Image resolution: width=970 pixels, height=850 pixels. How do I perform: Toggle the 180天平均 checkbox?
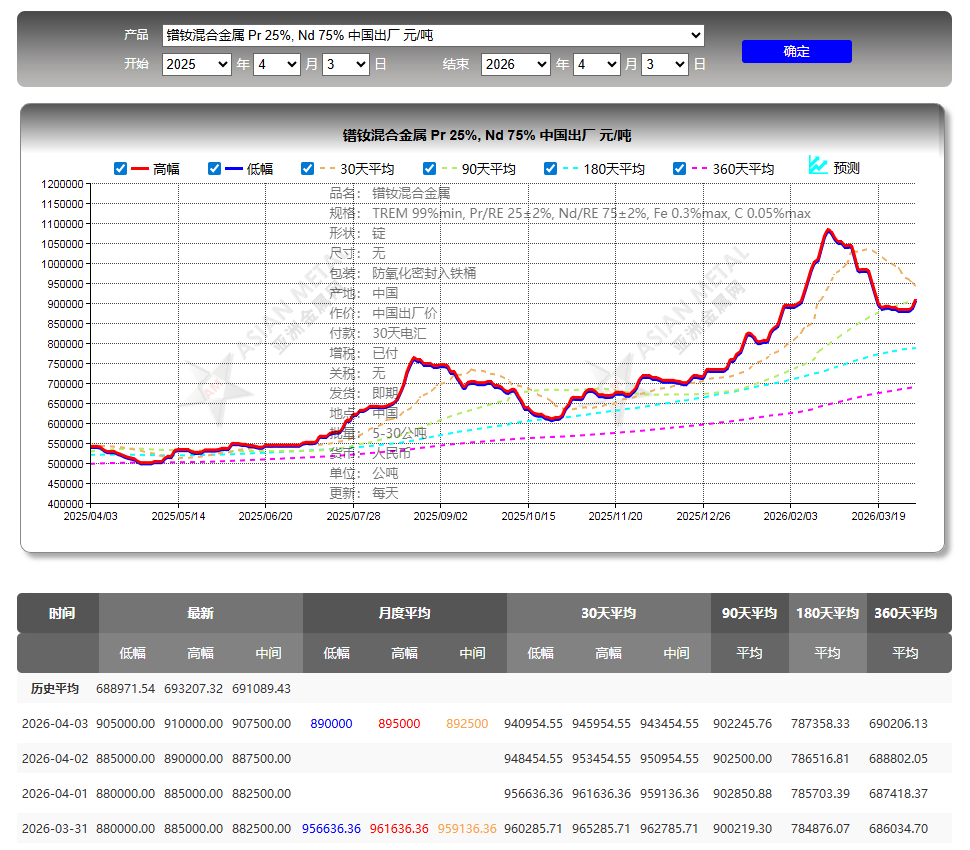click(x=550, y=169)
